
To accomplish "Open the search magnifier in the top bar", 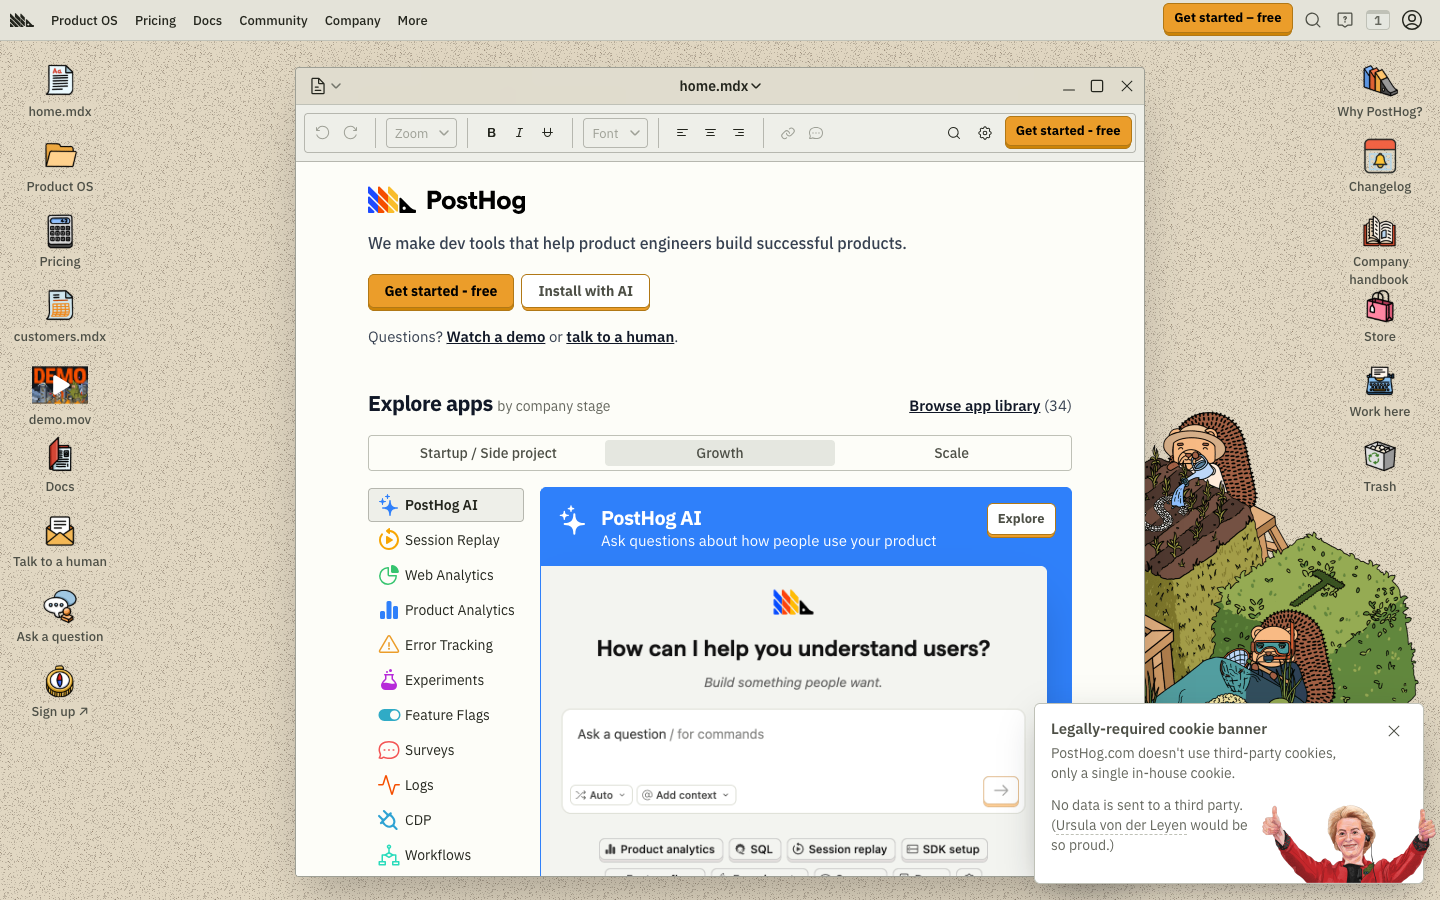I will [1313, 19].
